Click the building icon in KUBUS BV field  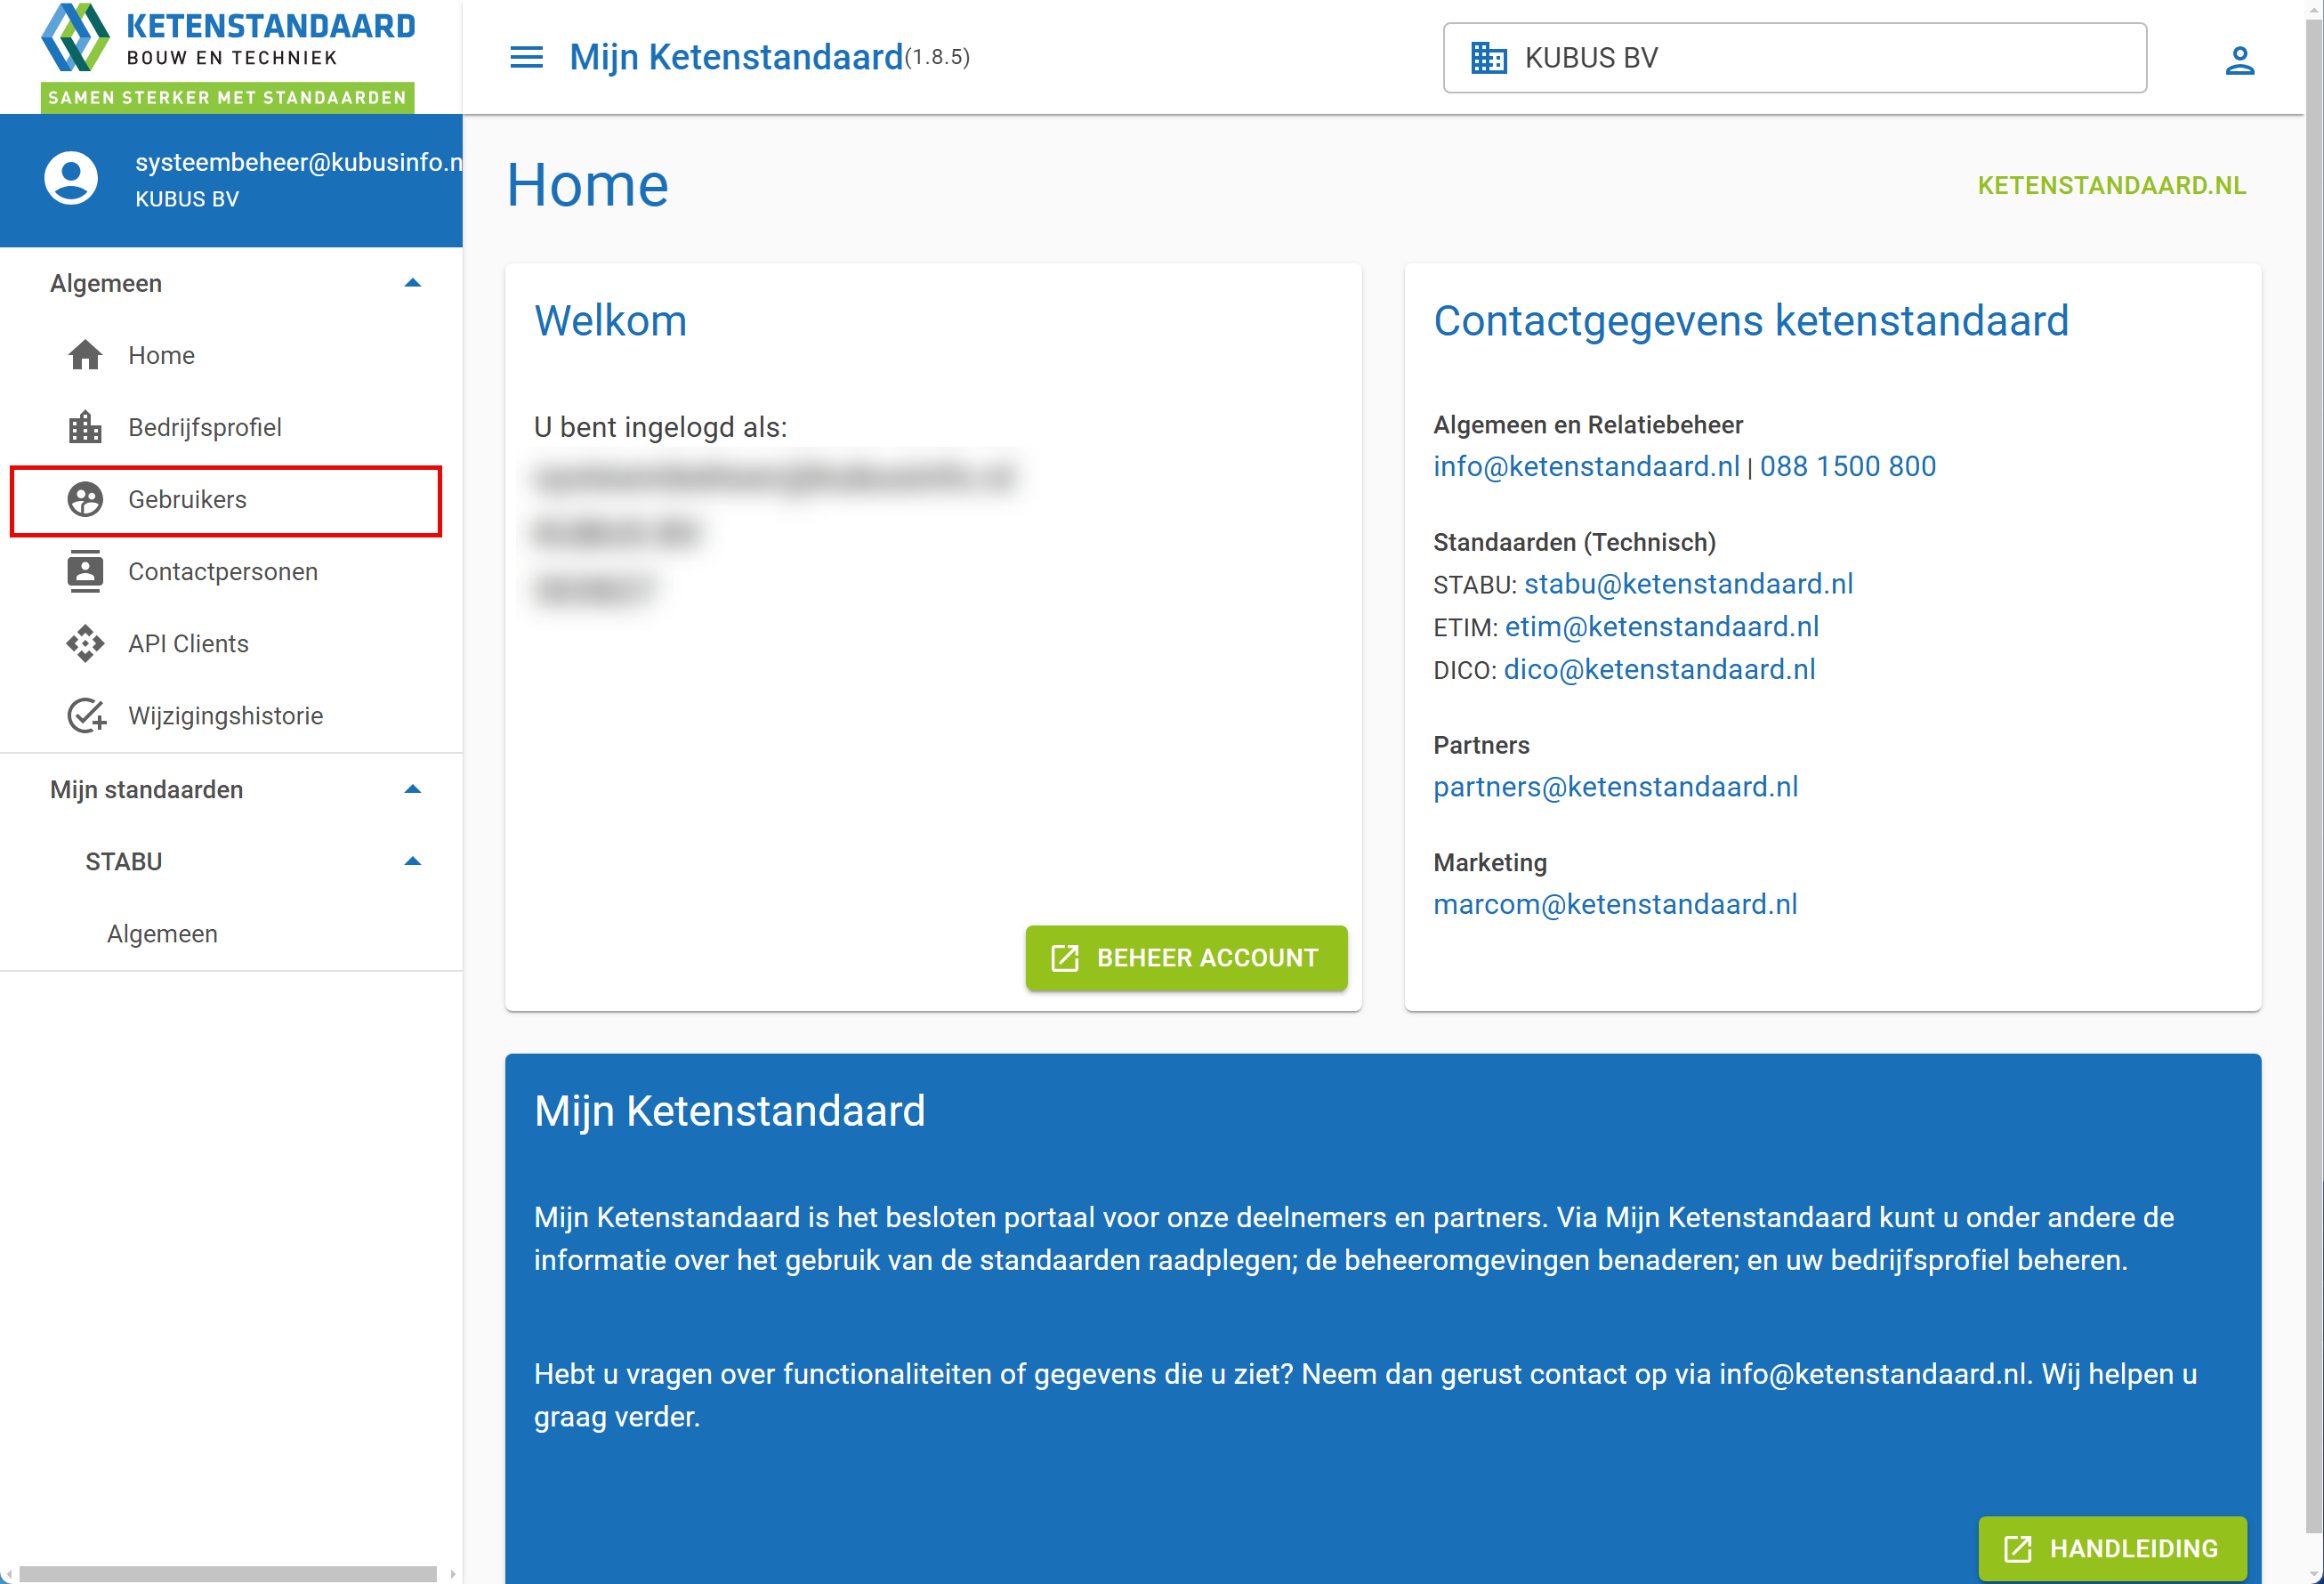point(1488,58)
